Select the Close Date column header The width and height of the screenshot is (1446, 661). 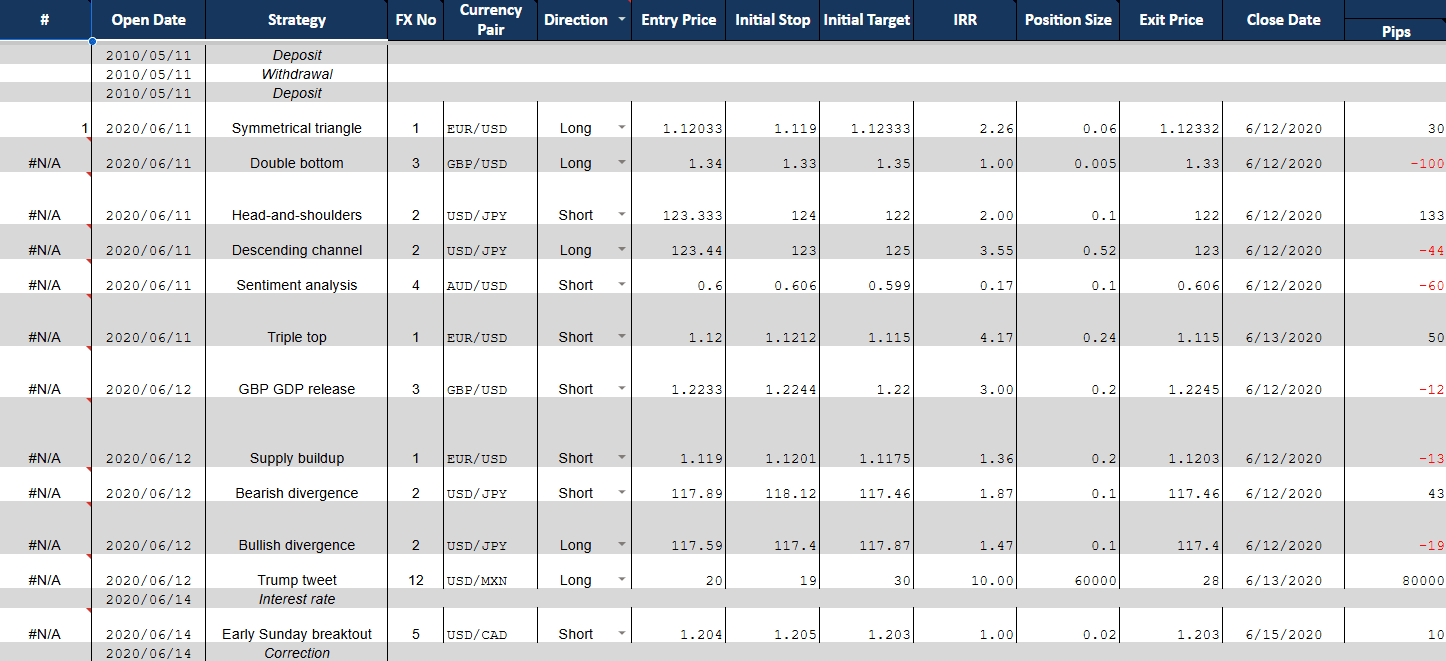click(x=1283, y=20)
